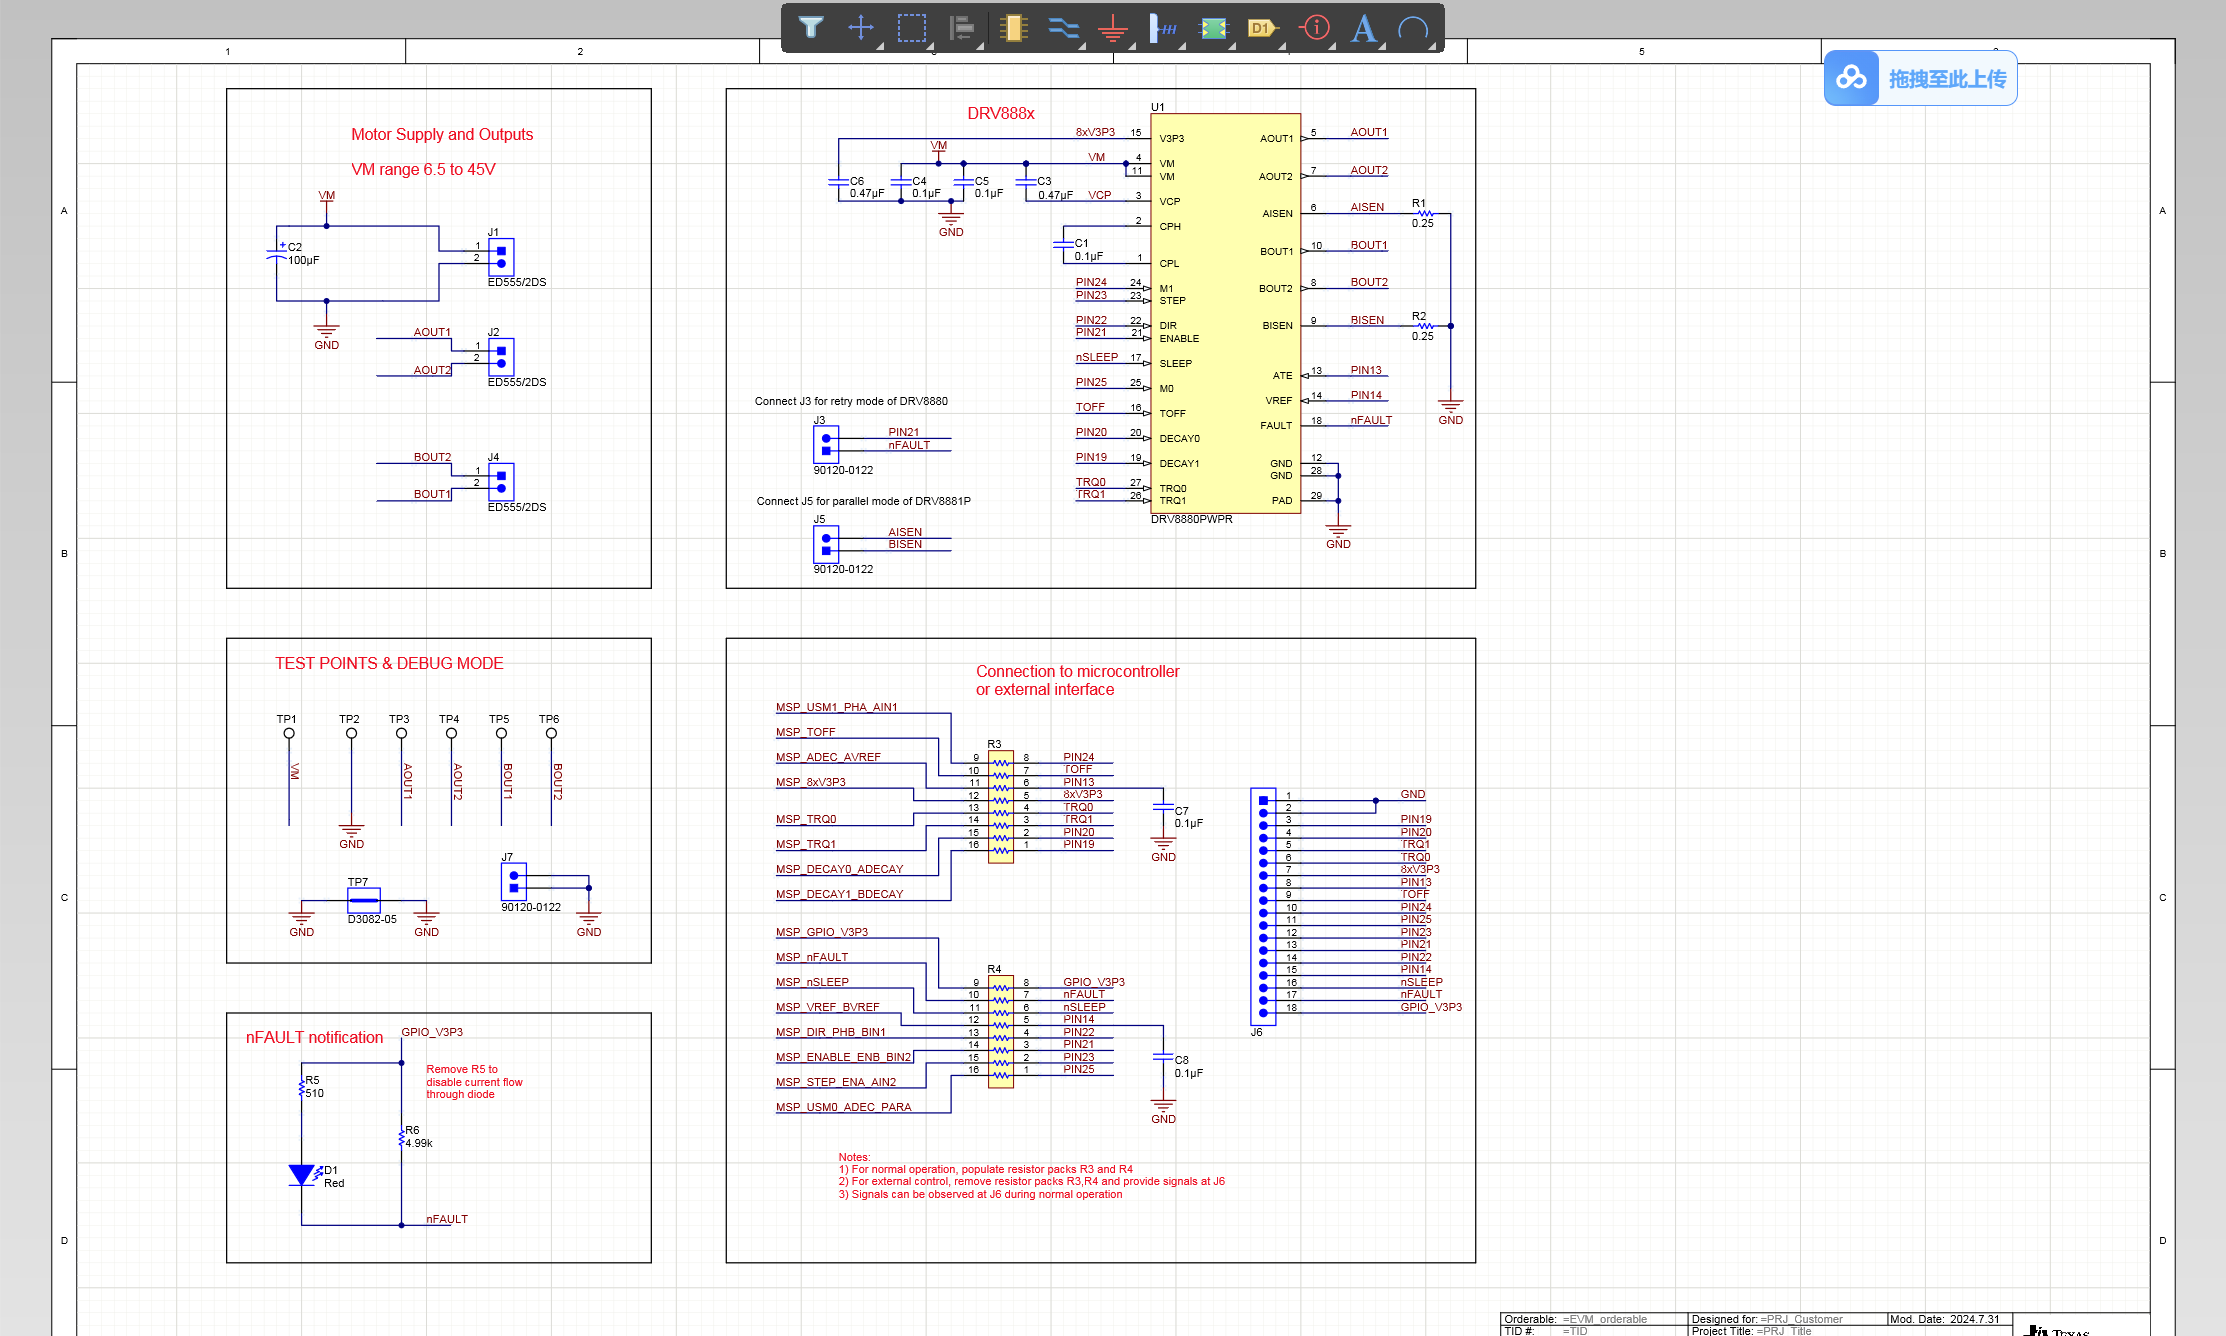This screenshot has height=1336, width=2226.
Task: Select the R3 resistor pack
Action: (x=1001, y=806)
